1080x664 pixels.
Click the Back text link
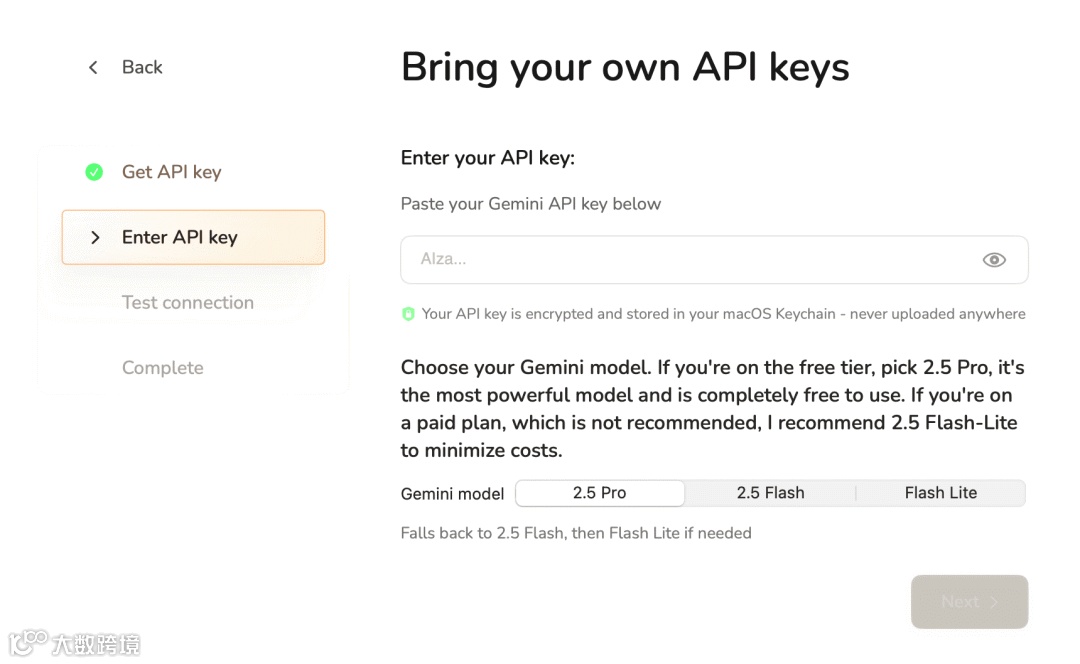click(142, 67)
